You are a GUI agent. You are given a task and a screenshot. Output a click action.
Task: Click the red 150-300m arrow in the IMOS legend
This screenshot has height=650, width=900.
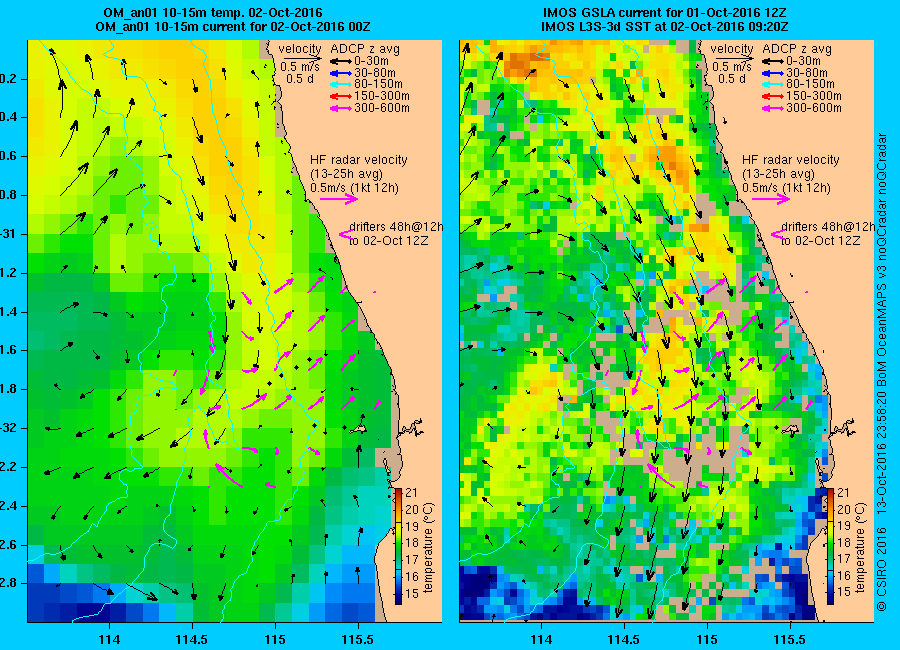(x=773, y=96)
